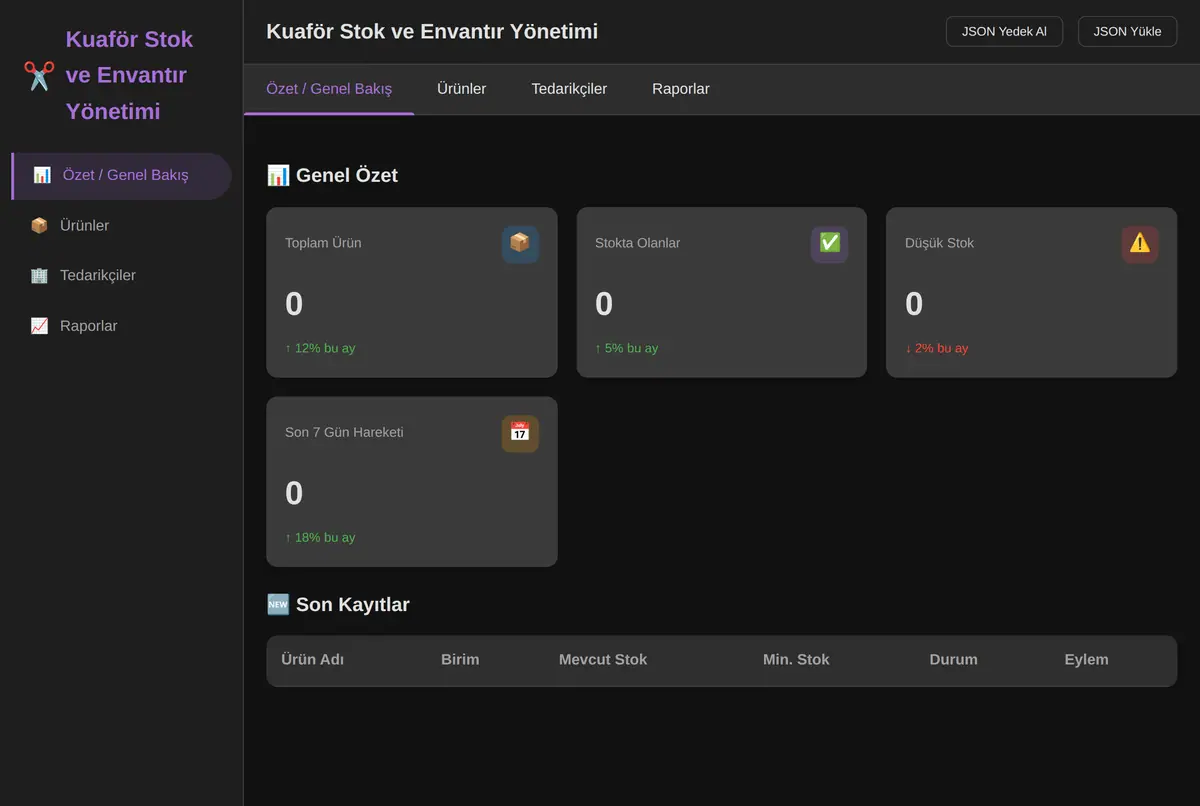This screenshot has width=1200, height=806.
Task: Click the Ürün Adı column header
Action: 313,660
